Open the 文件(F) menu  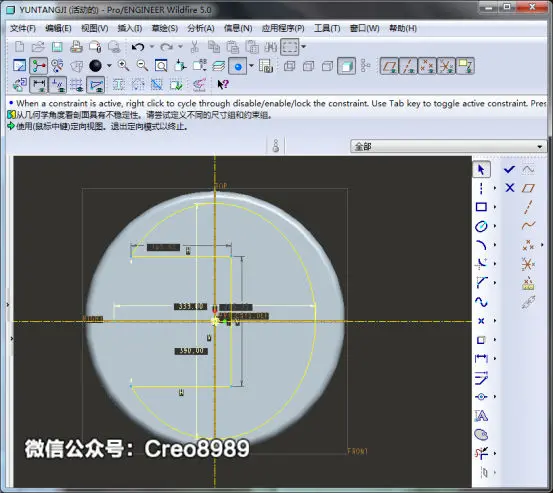tap(23, 28)
